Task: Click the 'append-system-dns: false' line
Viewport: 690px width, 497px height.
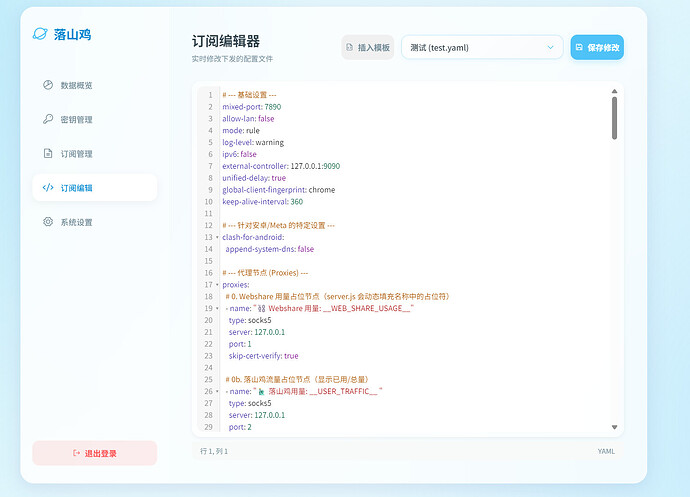Action: click(x=269, y=249)
